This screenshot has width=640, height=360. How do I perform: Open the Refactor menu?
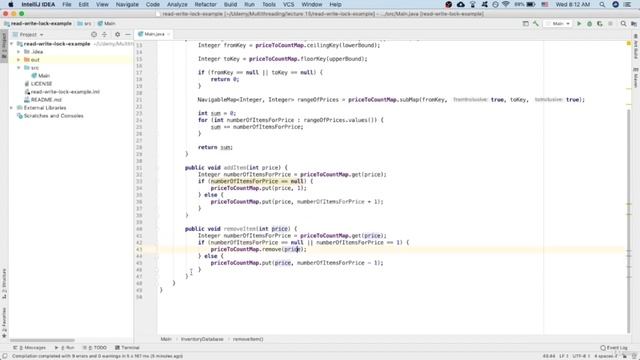[205, 4]
